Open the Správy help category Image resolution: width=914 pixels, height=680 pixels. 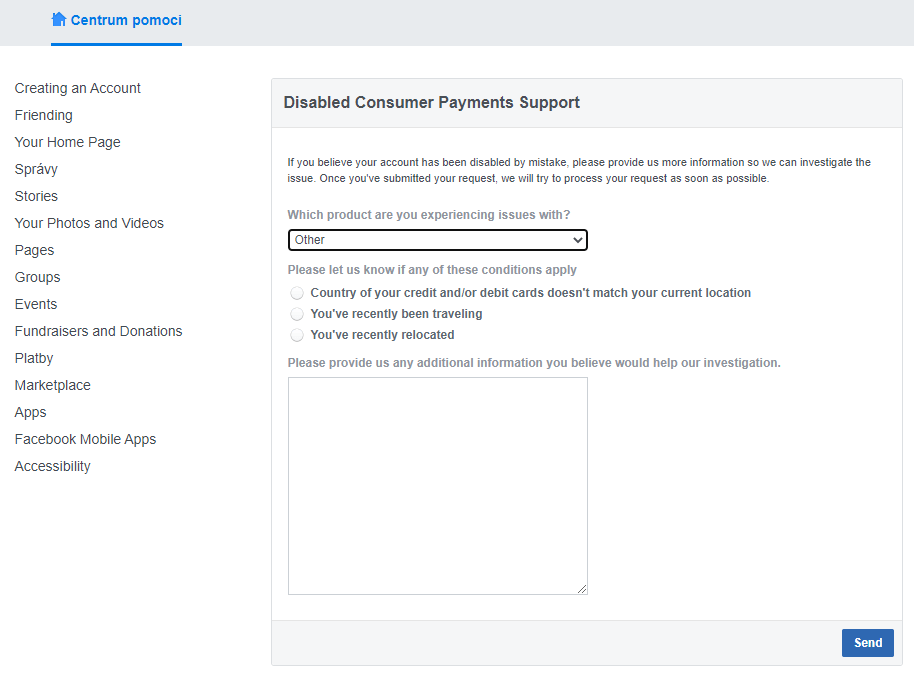36,169
